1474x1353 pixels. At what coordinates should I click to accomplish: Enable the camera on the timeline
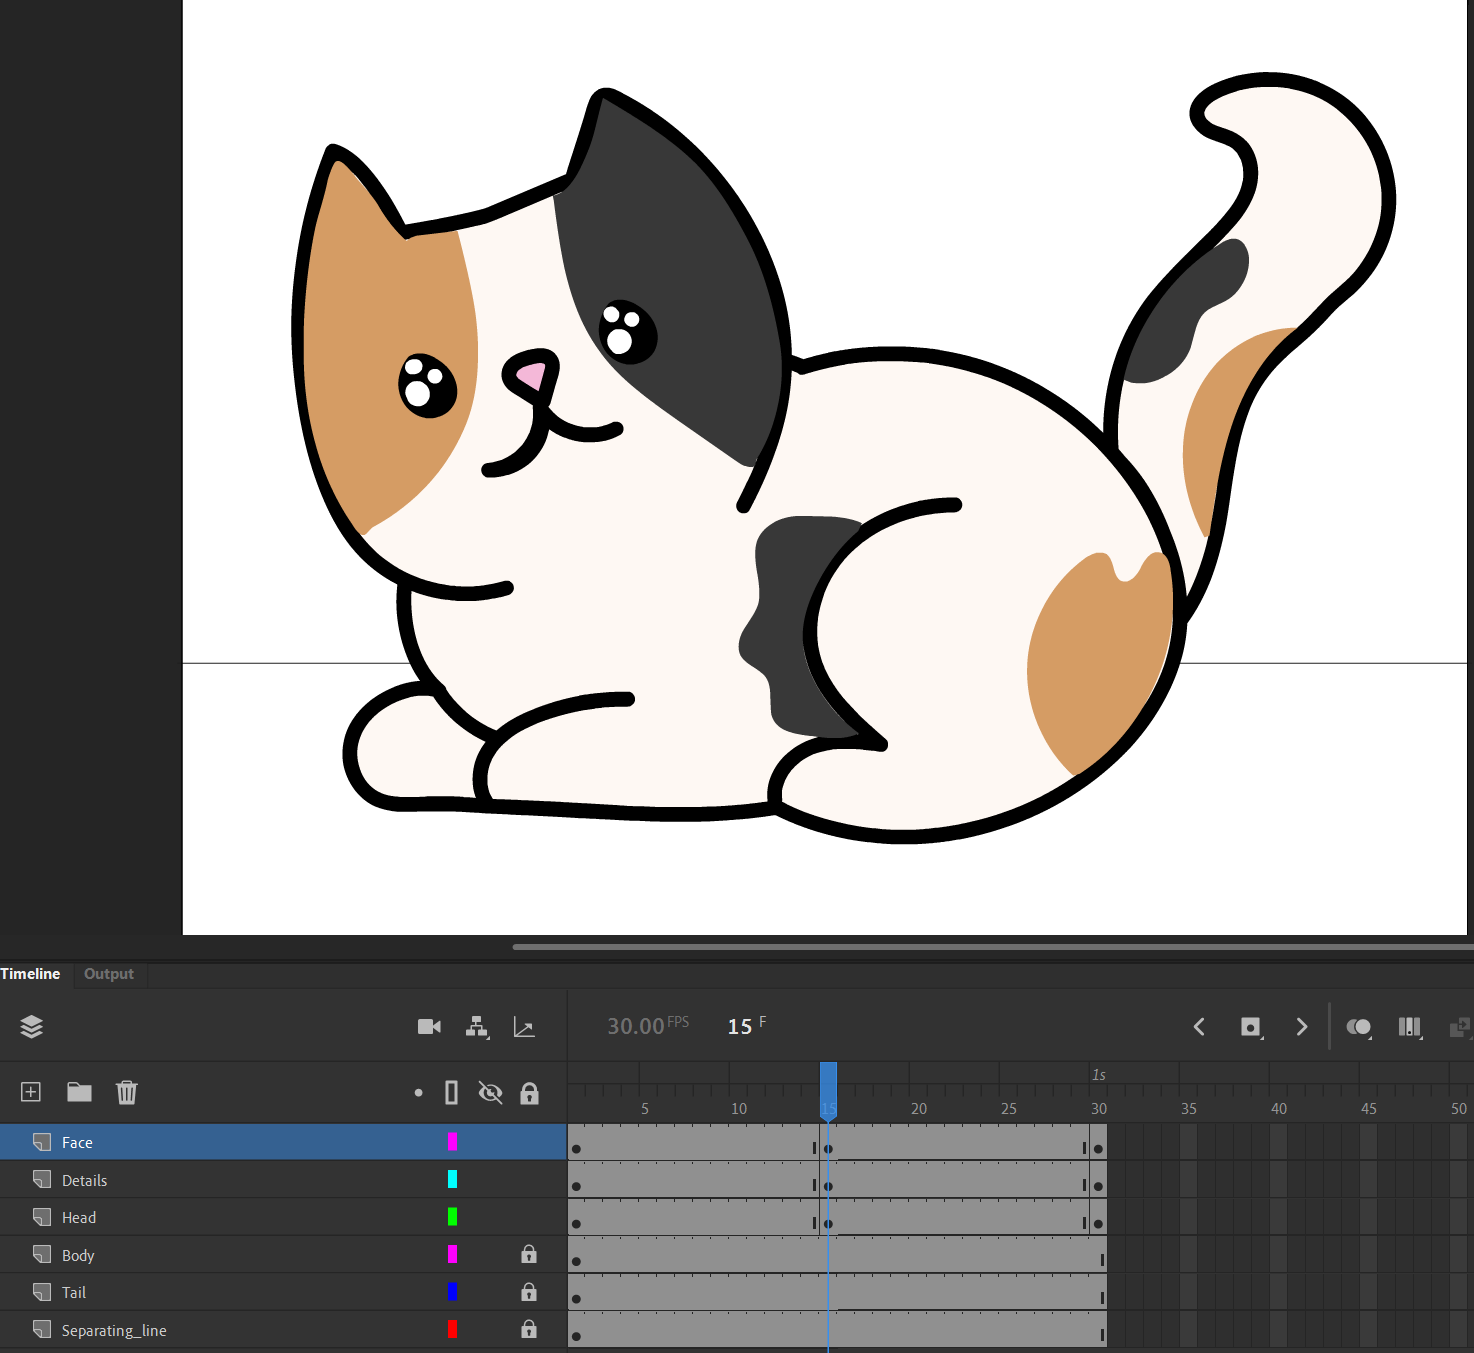[x=429, y=1026]
